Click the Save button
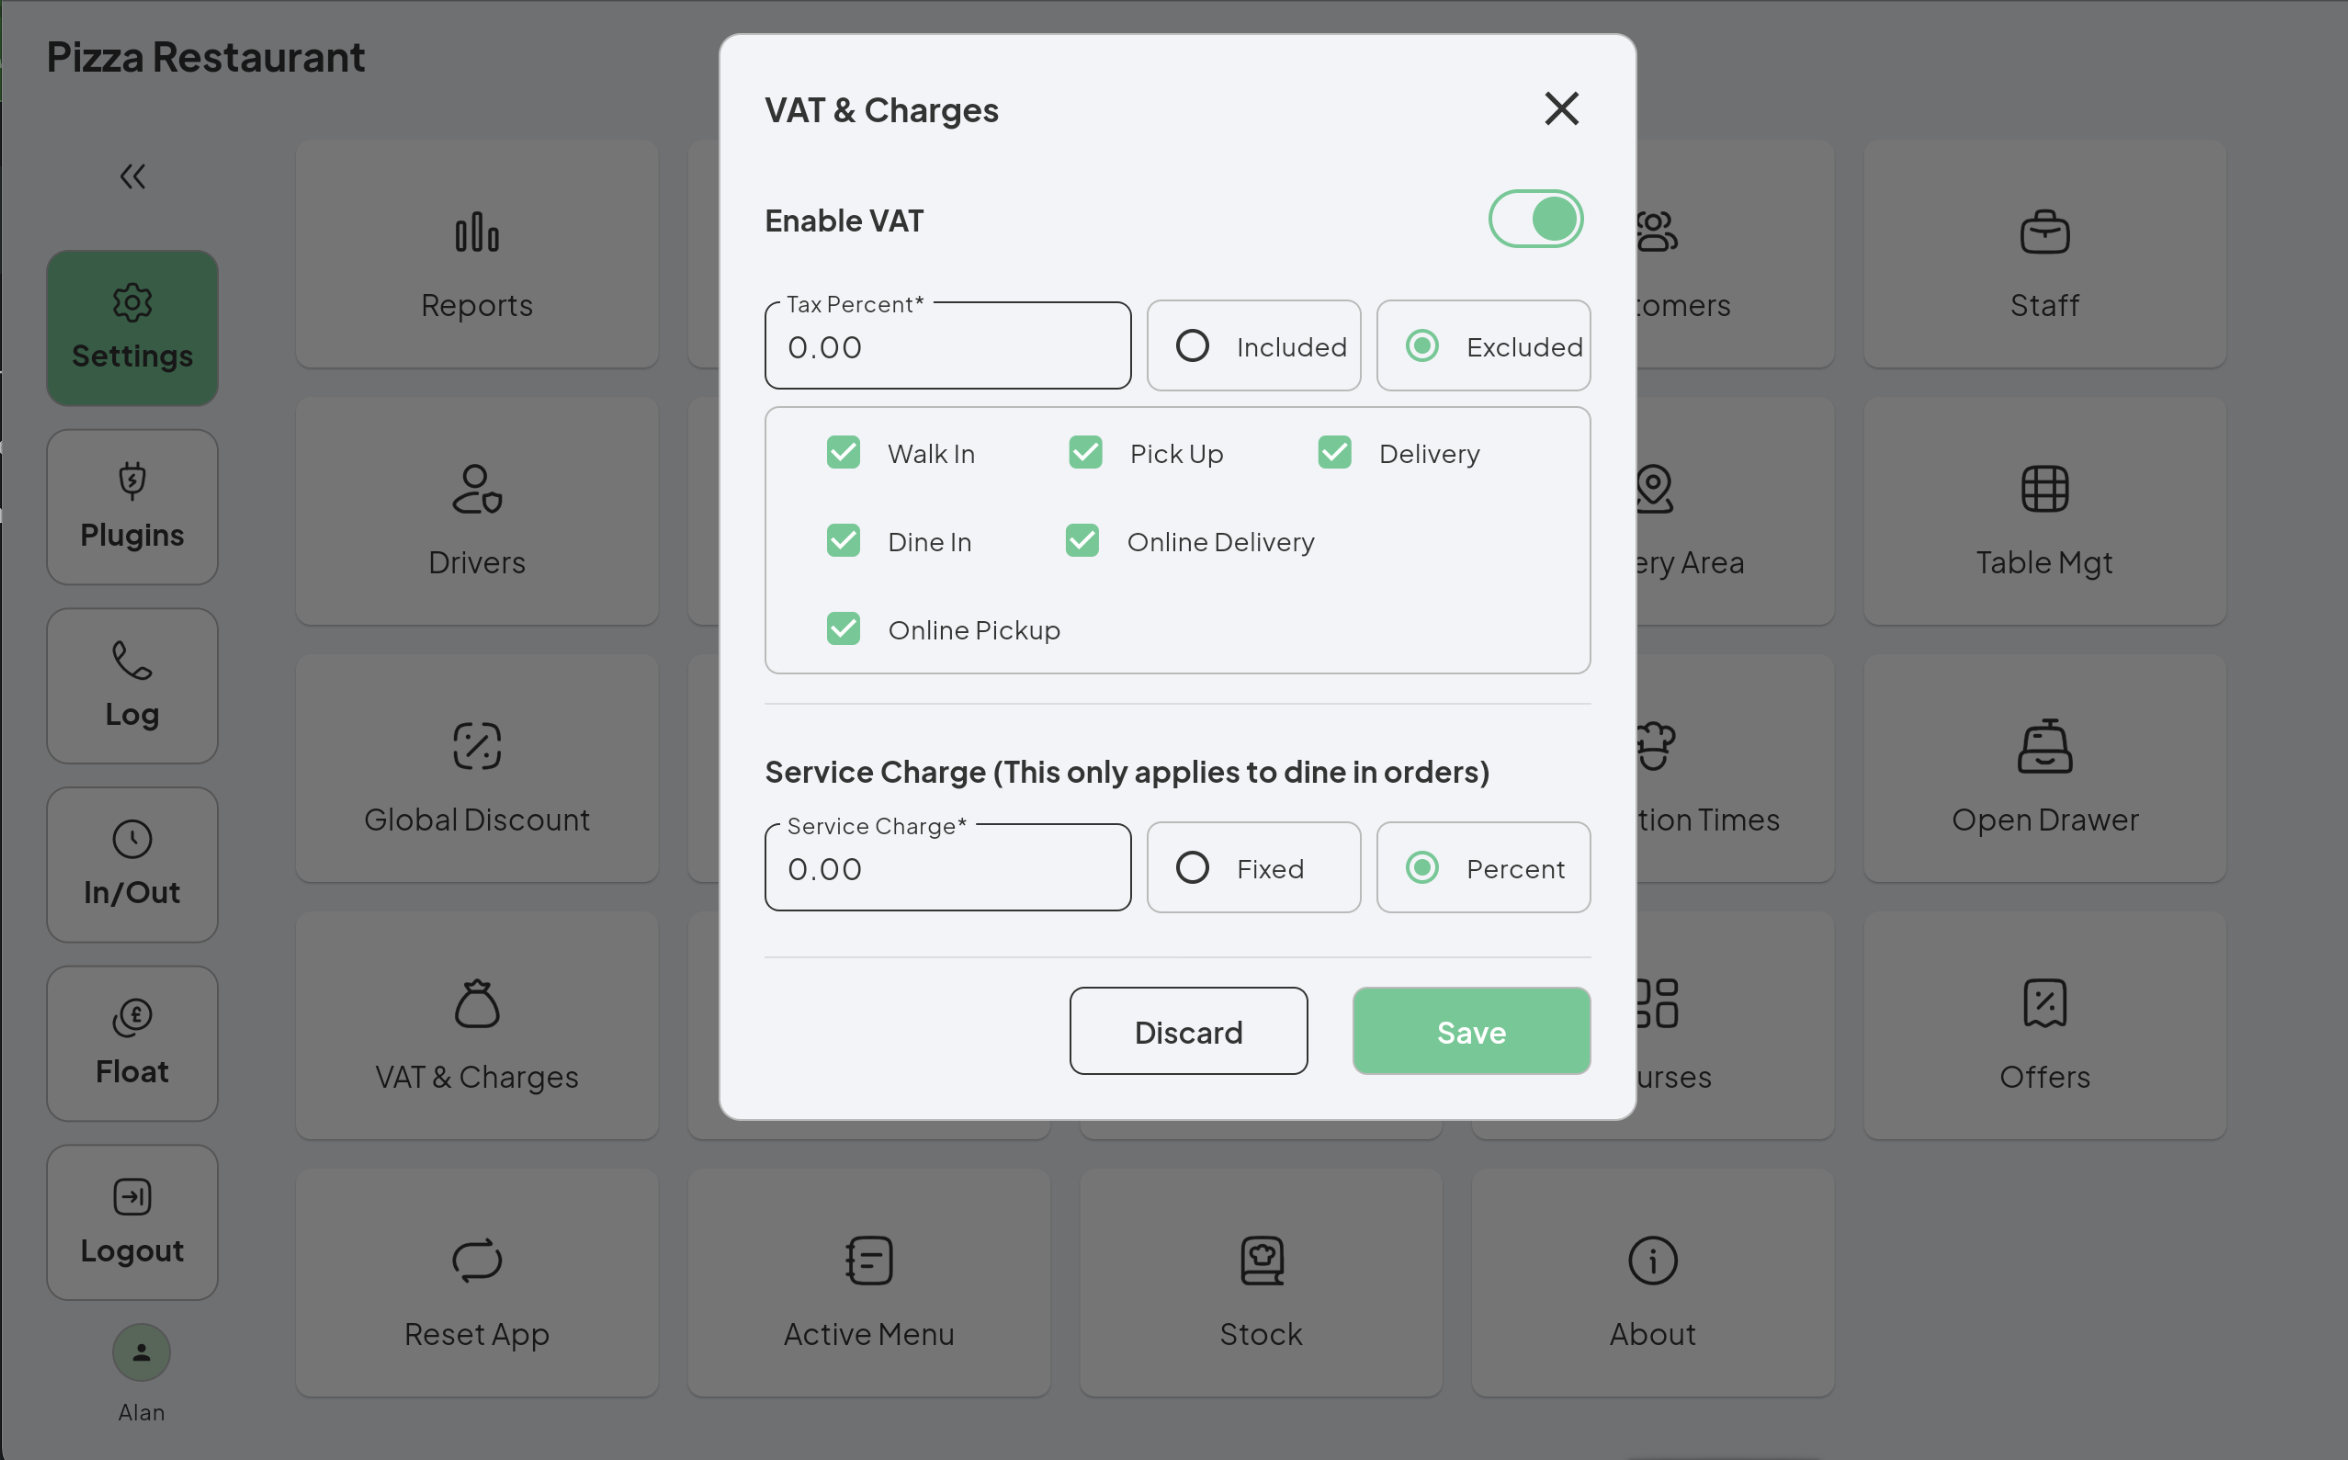This screenshot has height=1460, width=2348. (1470, 1029)
